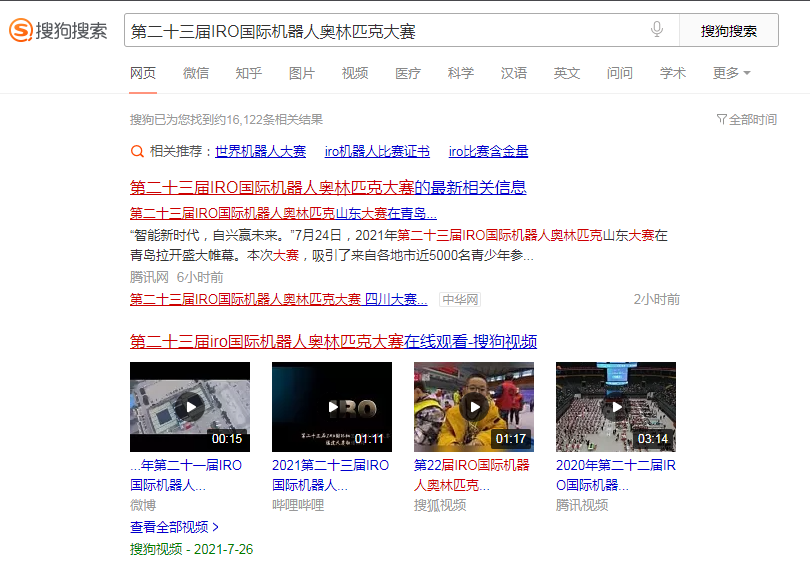The image size is (810, 572).
Task: Open video title 年第二十一届IRO国际机器人
Action: (x=186, y=475)
